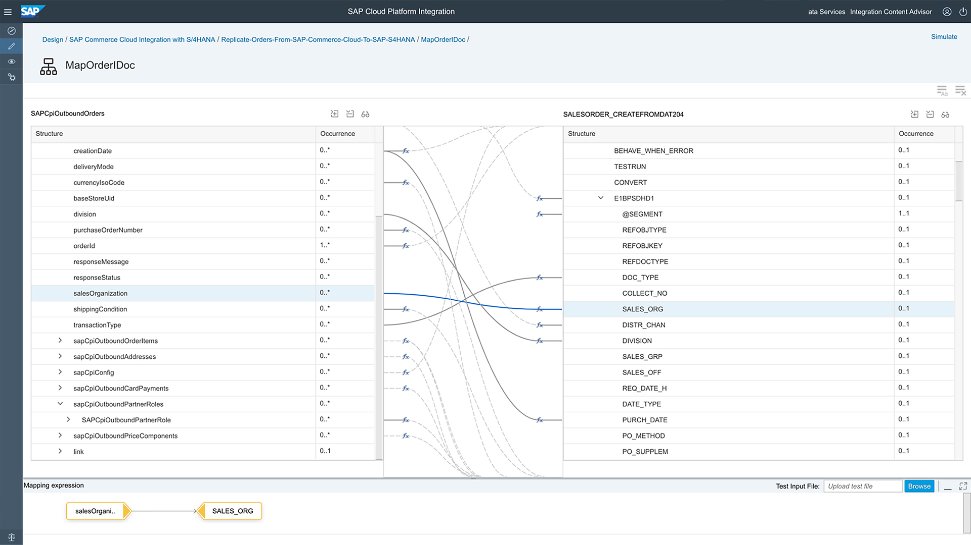
Task: Open the Design pencil sidebar icon
Action: [11, 46]
